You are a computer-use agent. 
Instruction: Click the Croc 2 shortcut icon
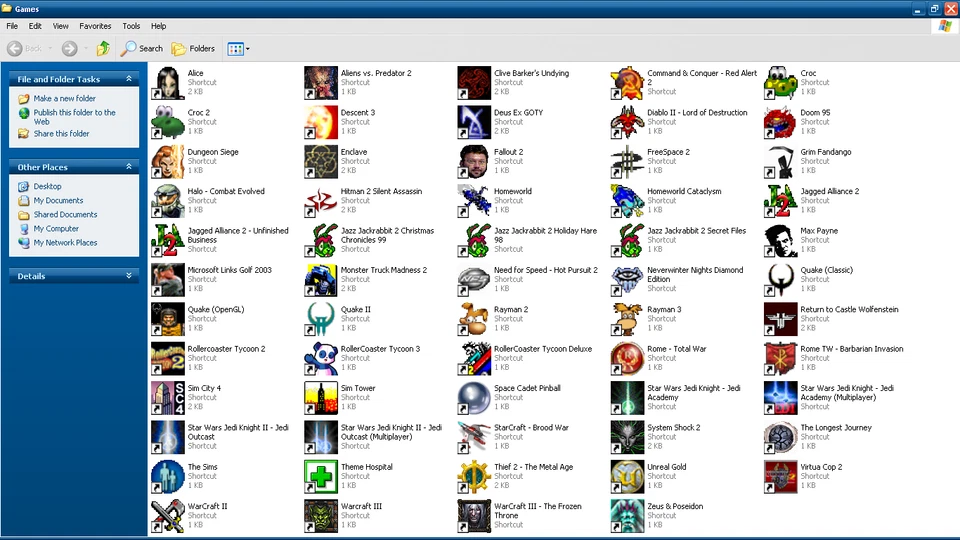tap(168, 122)
